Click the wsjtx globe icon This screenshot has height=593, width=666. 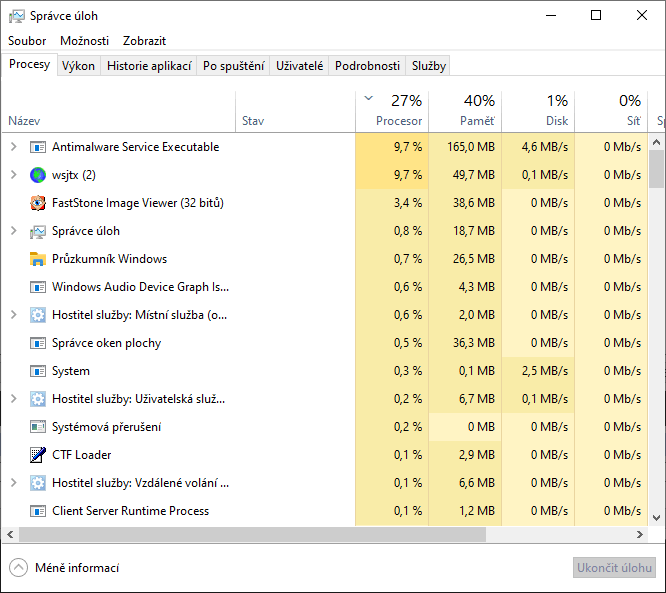tap(38, 175)
